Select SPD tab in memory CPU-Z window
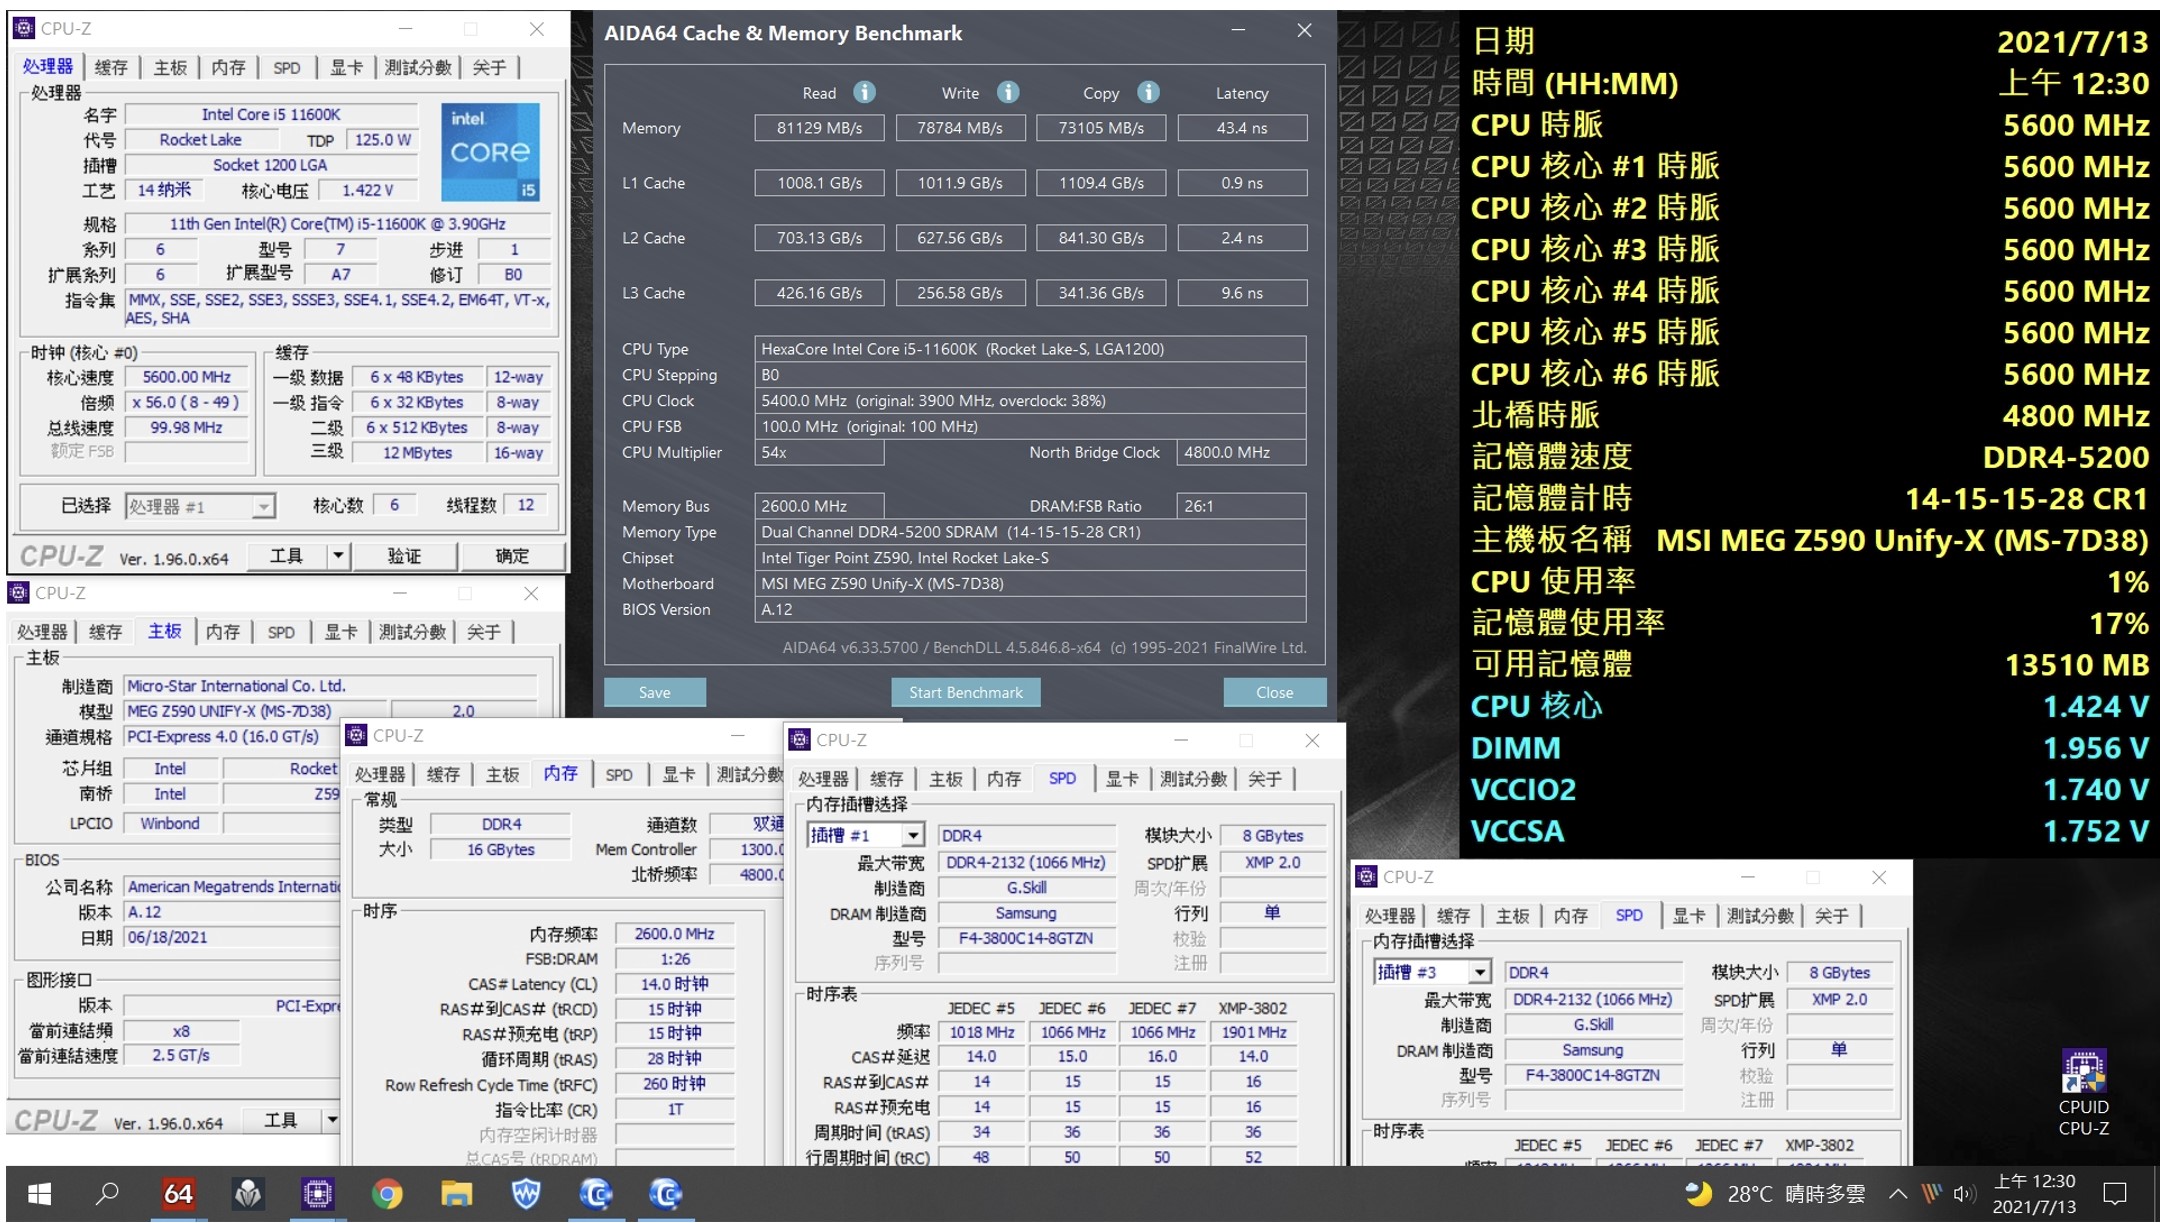This screenshot has height=1223, width=2160. click(x=619, y=775)
